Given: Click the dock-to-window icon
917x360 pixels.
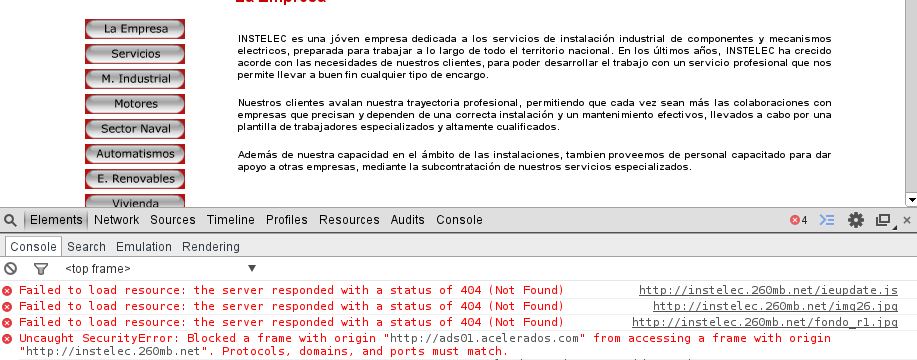Looking at the screenshot, I should tap(883, 220).
